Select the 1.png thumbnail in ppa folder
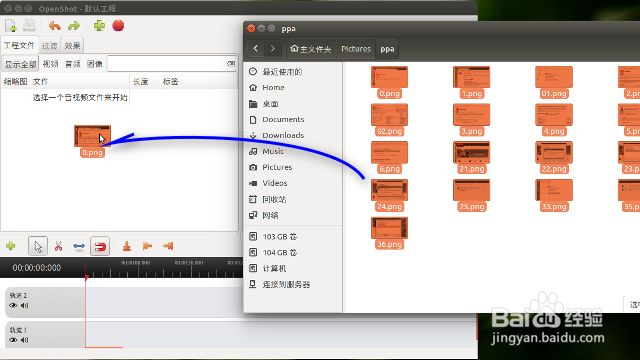 (x=471, y=77)
